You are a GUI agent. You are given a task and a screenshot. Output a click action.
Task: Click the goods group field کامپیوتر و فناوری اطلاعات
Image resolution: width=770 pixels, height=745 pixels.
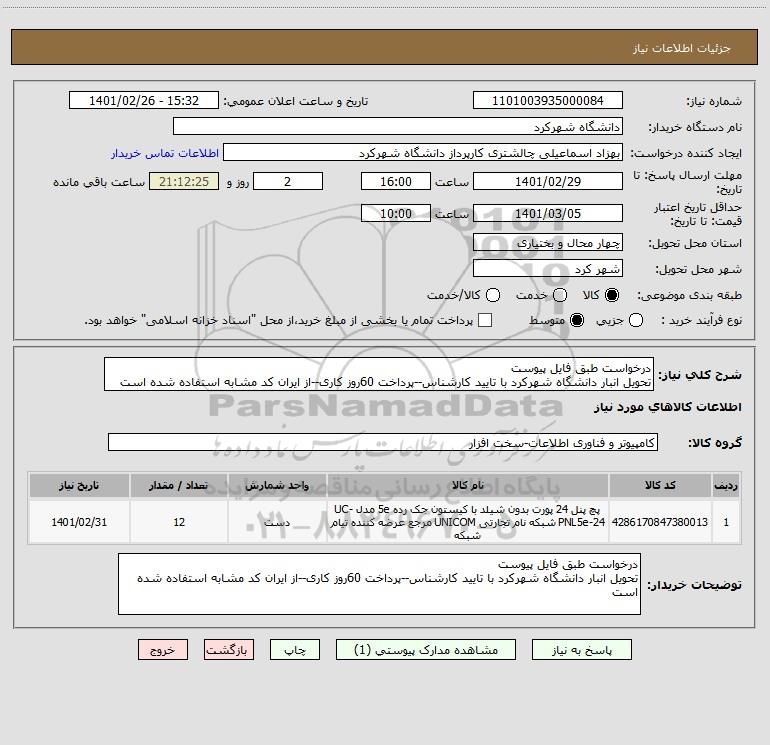(383, 442)
